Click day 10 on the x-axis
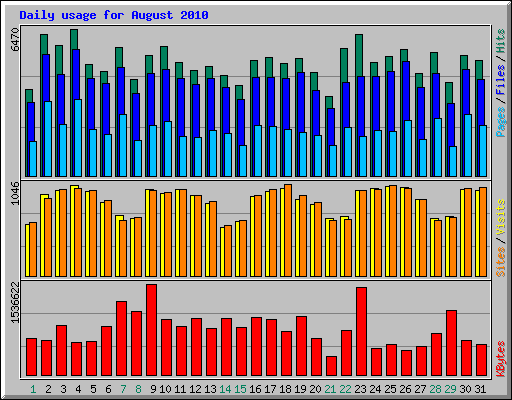The height and width of the screenshot is (400, 512). pyautogui.click(x=165, y=389)
